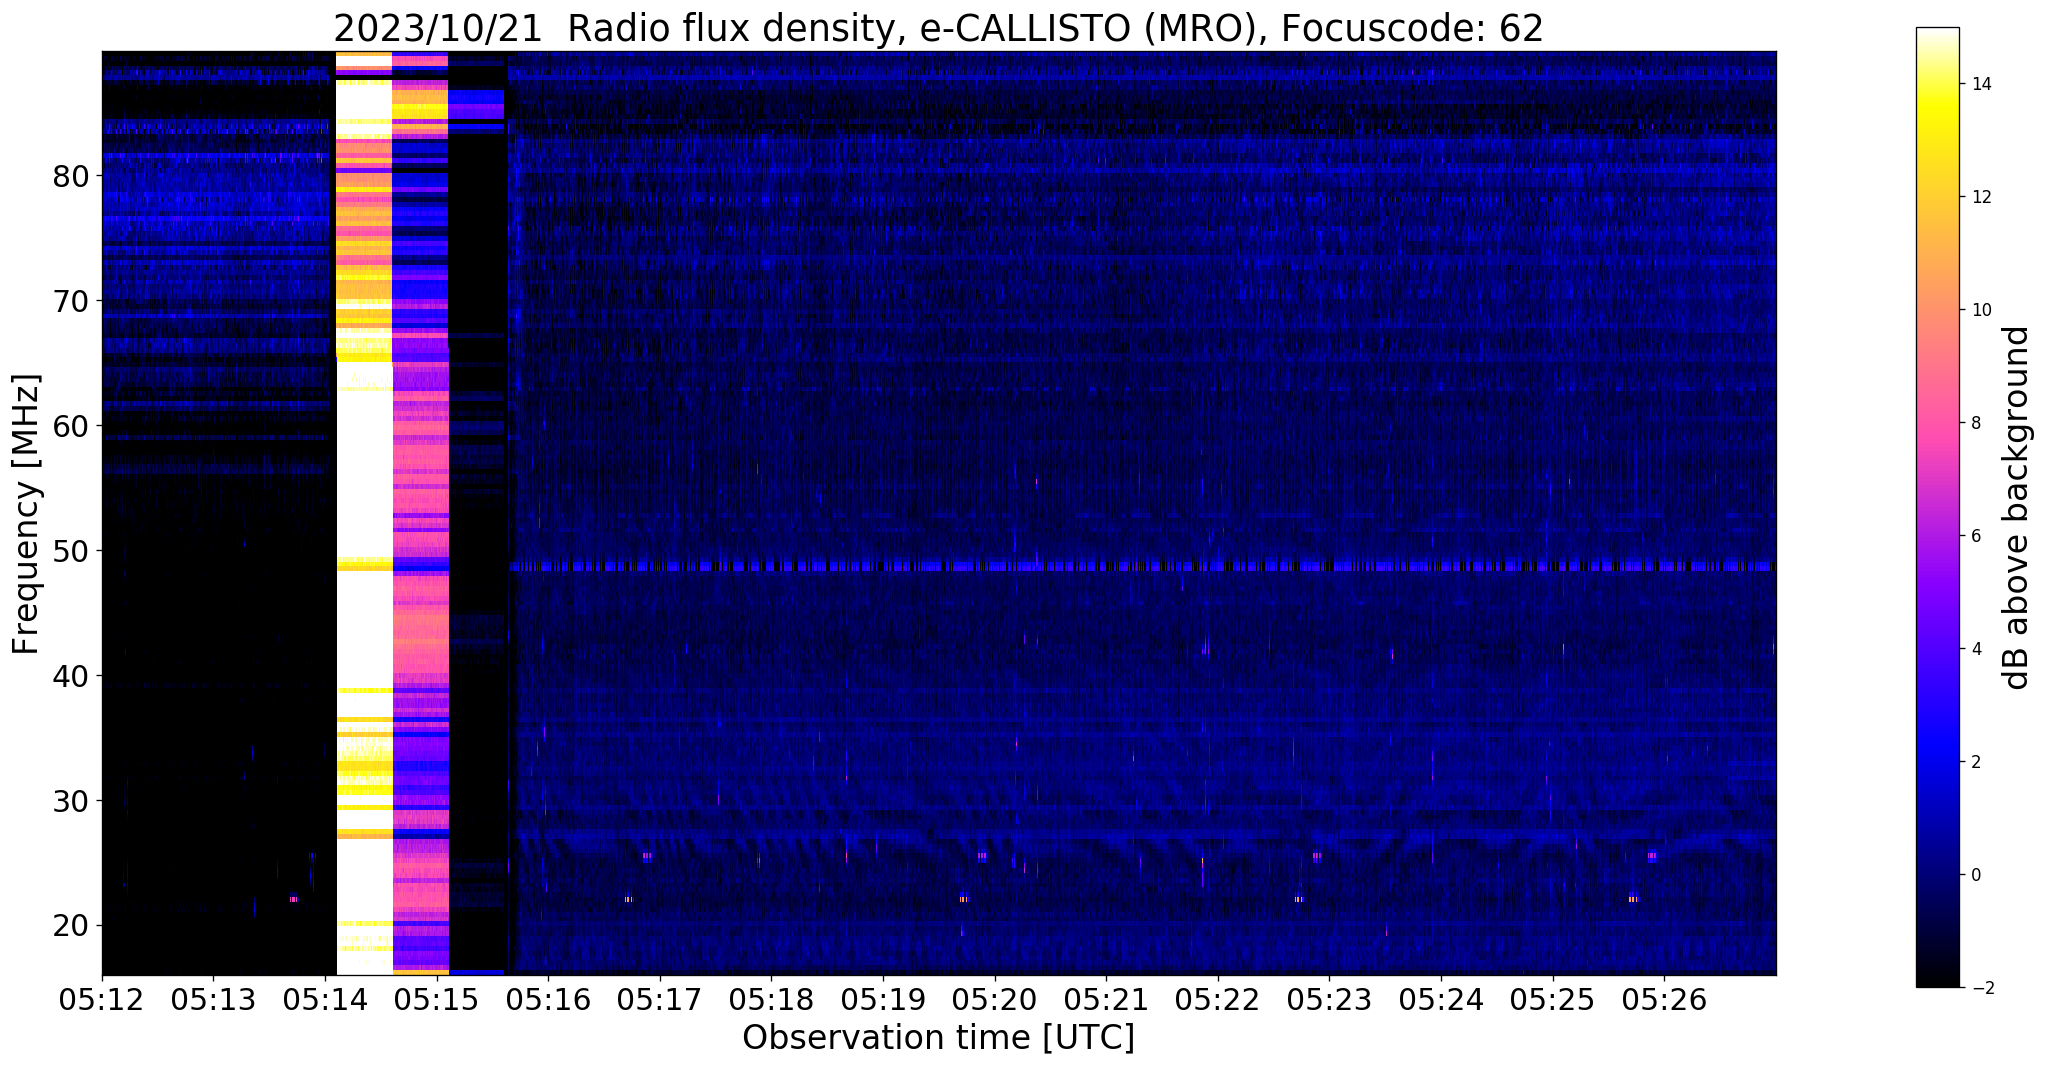
Task: Click the plot title mentioning e-CALLISTO (MRO)
Action: pyautogui.click(x=939, y=28)
